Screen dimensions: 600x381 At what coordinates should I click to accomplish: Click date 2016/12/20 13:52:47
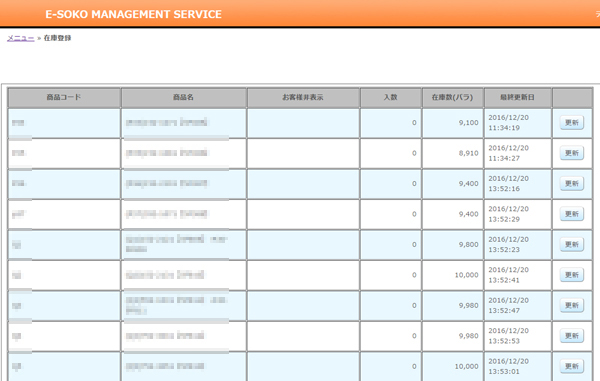pyautogui.click(x=509, y=305)
